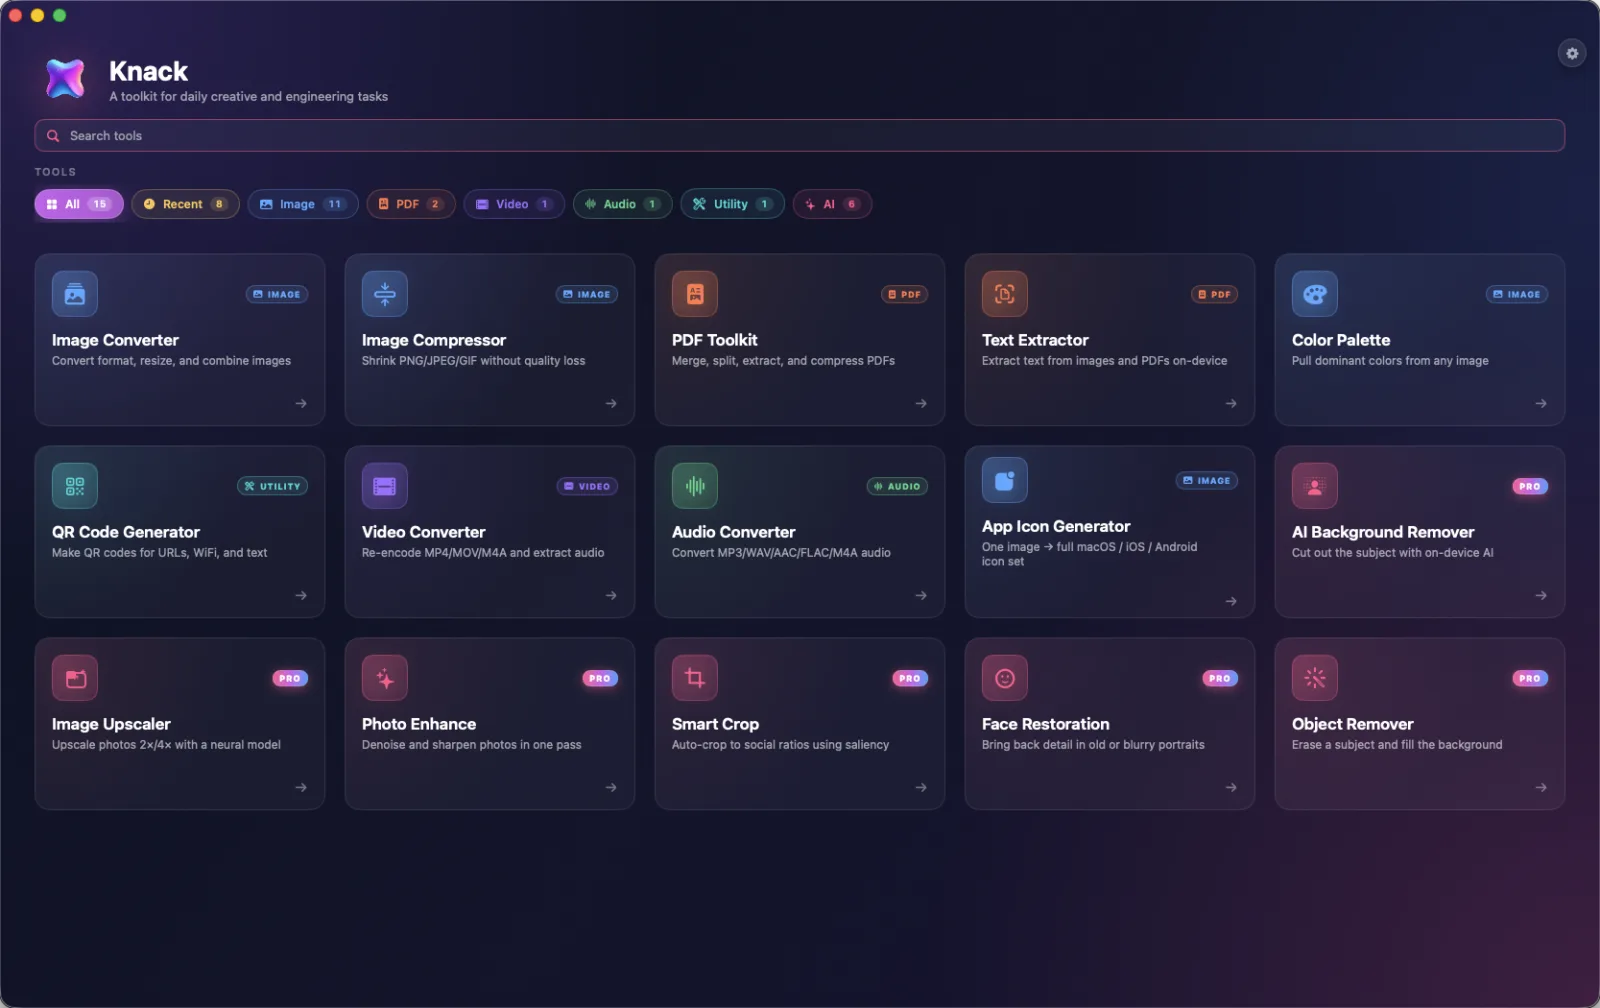Click the Photo Enhance sparkle icon
This screenshot has width=1600, height=1008.
[x=385, y=678]
